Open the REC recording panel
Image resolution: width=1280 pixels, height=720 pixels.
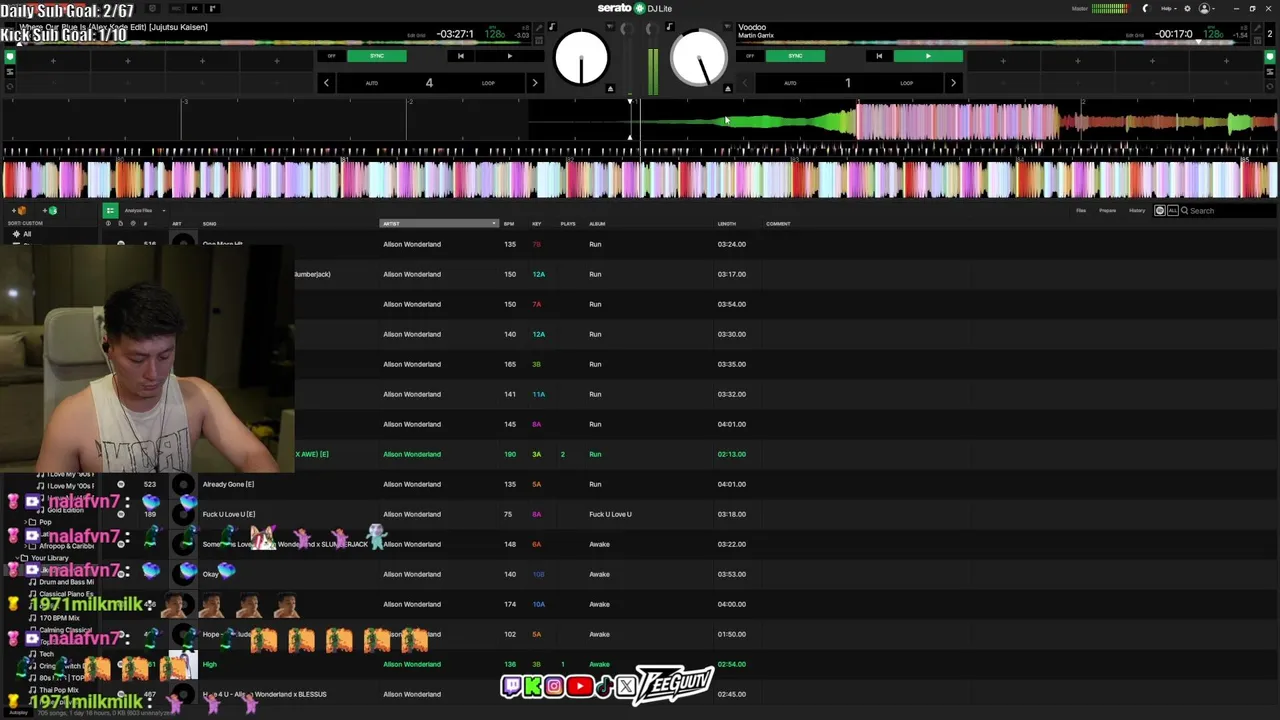click(177, 9)
